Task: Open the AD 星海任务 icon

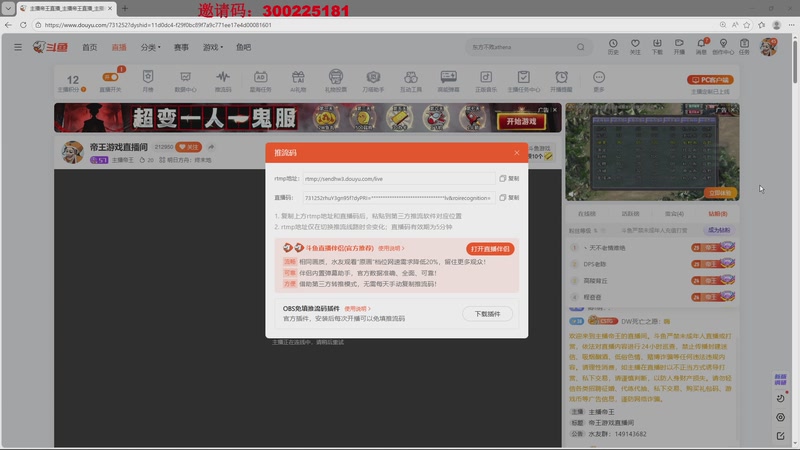Action: click(260, 81)
